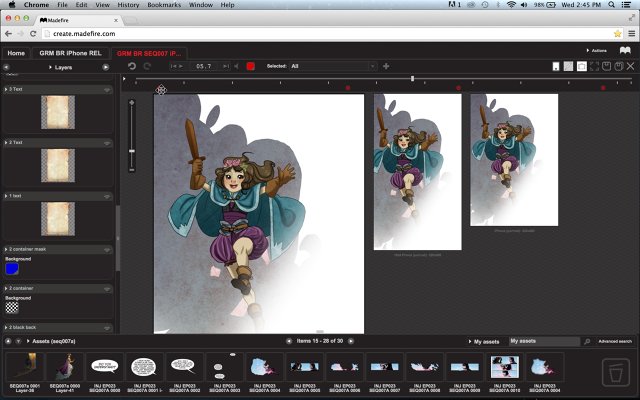Click the redo arrow icon
640x400 pixels.
(147, 66)
